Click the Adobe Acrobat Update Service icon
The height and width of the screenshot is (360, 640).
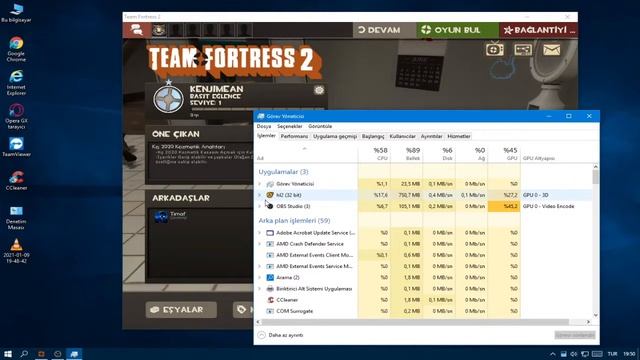point(270,233)
